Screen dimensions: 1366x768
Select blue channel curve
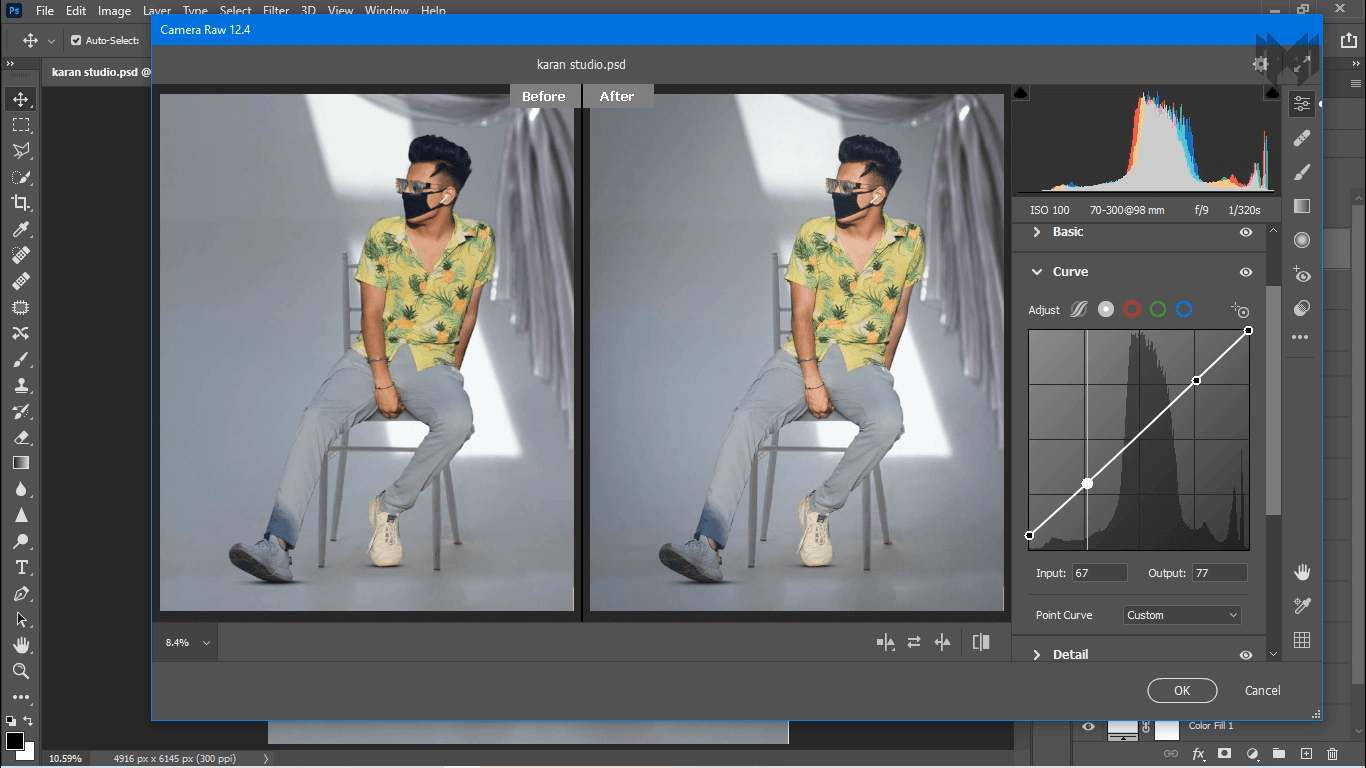pyautogui.click(x=1184, y=310)
